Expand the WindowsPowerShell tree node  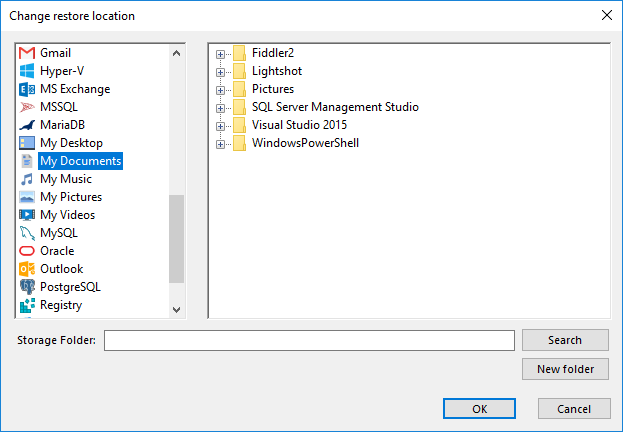point(221,144)
